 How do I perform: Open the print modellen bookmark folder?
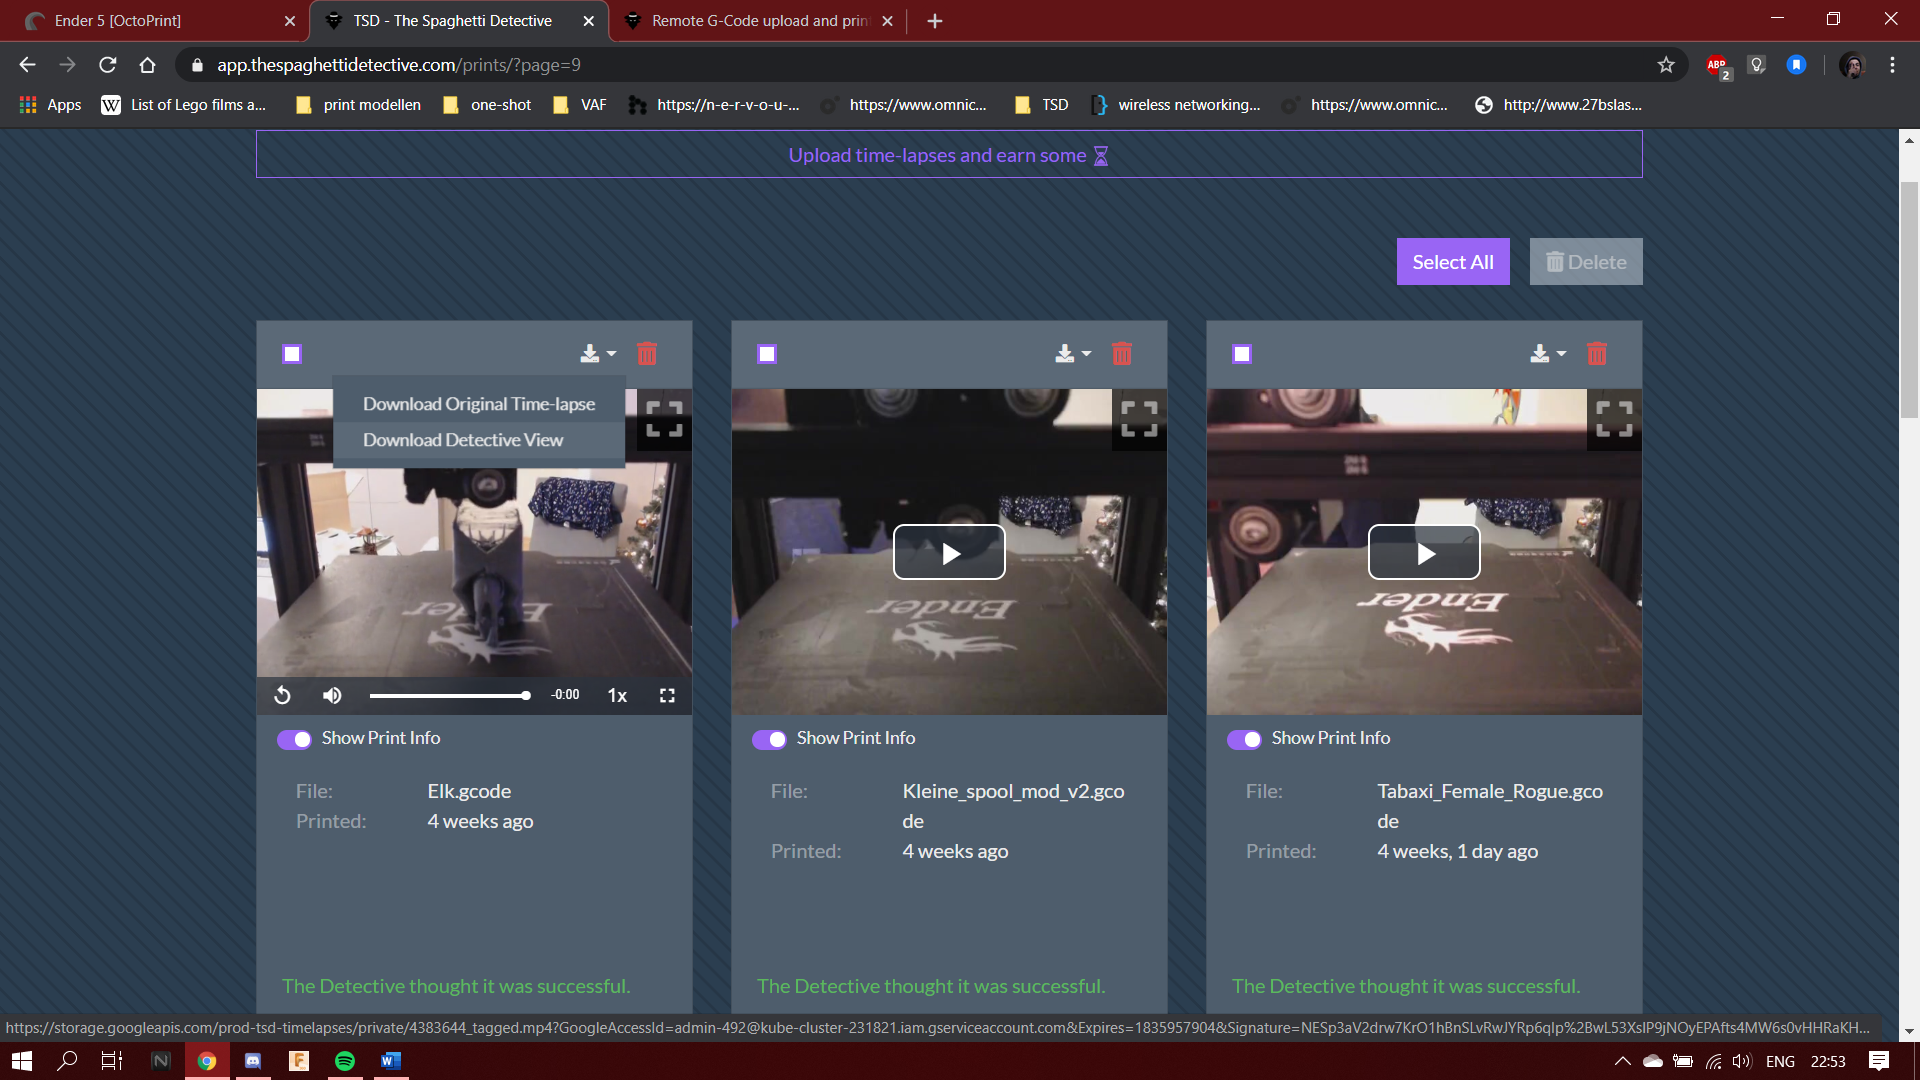coord(359,105)
